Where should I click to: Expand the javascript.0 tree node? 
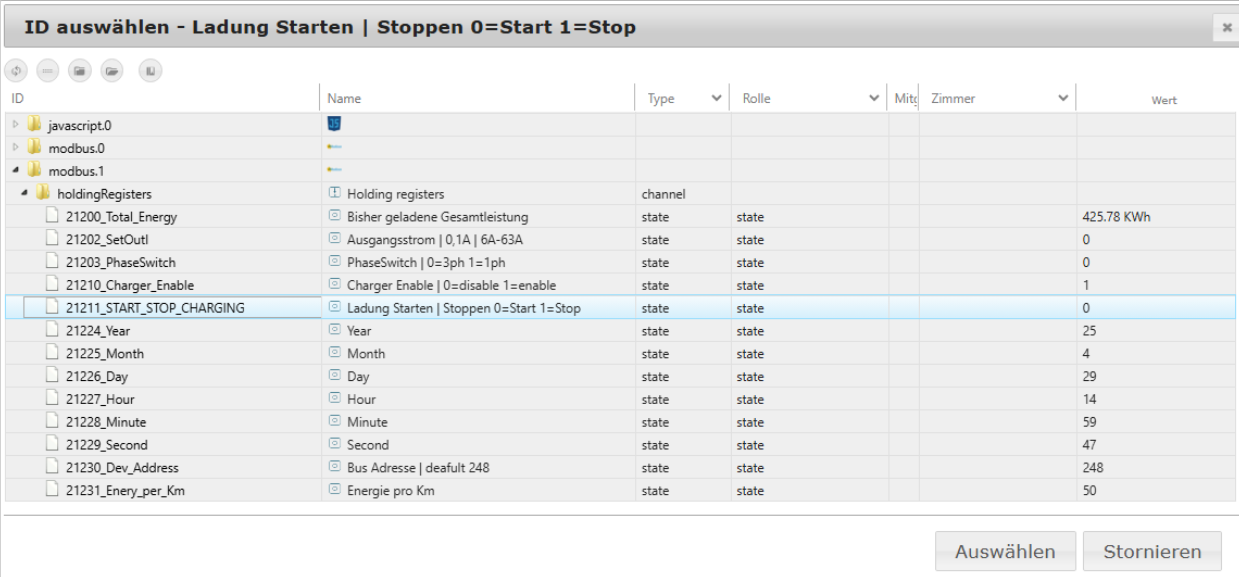click(14, 124)
